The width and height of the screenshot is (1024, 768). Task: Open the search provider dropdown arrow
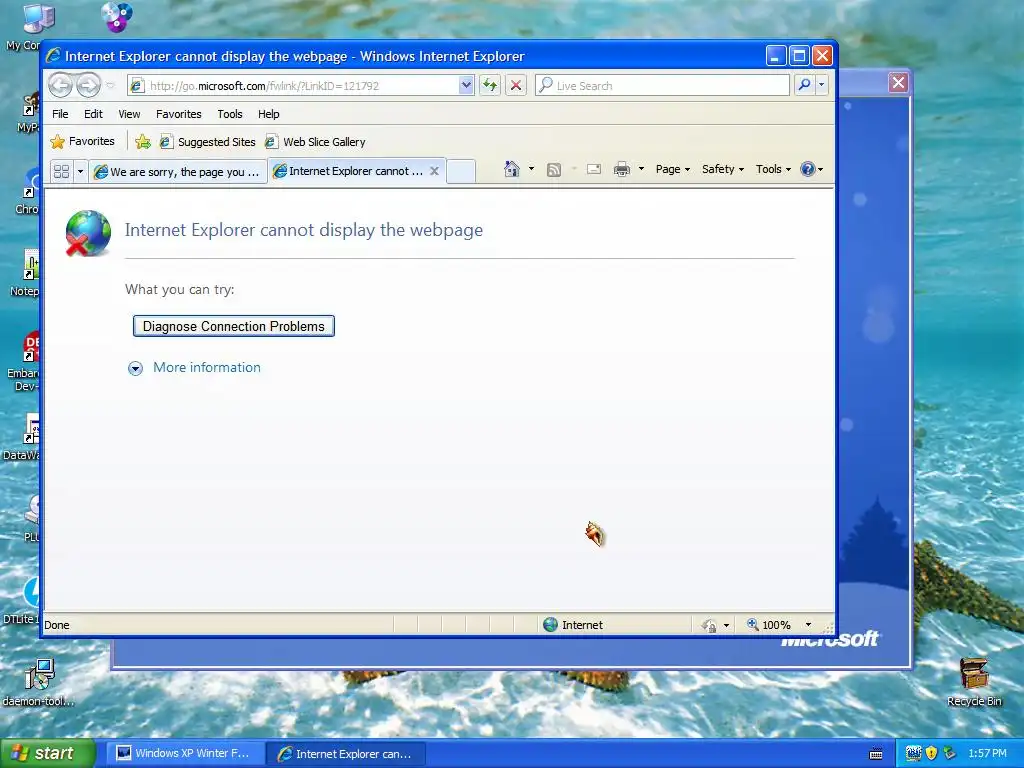[x=822, y=86]
